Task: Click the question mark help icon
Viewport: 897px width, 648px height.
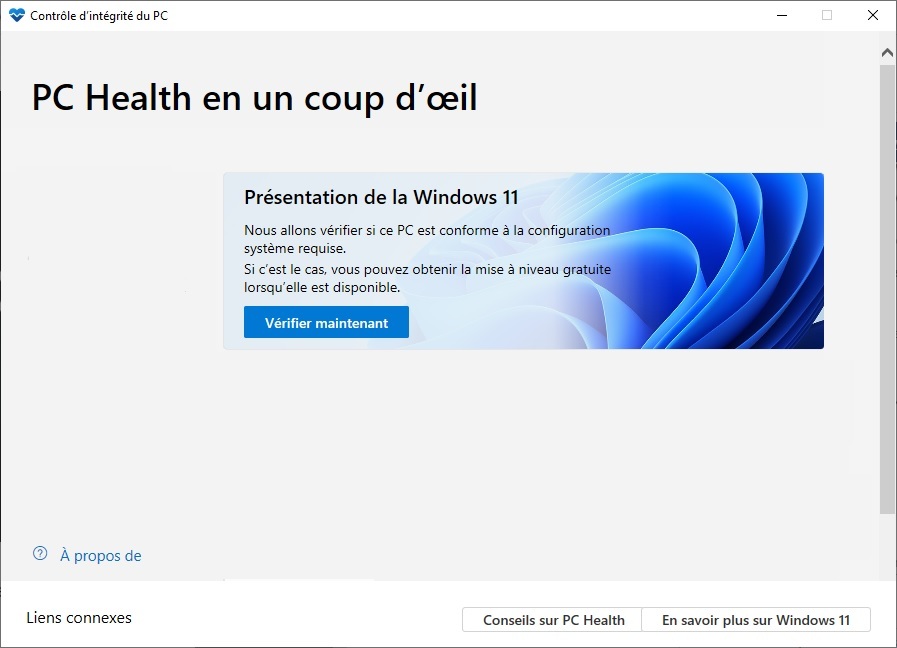Action: click(x=40, y=553)
